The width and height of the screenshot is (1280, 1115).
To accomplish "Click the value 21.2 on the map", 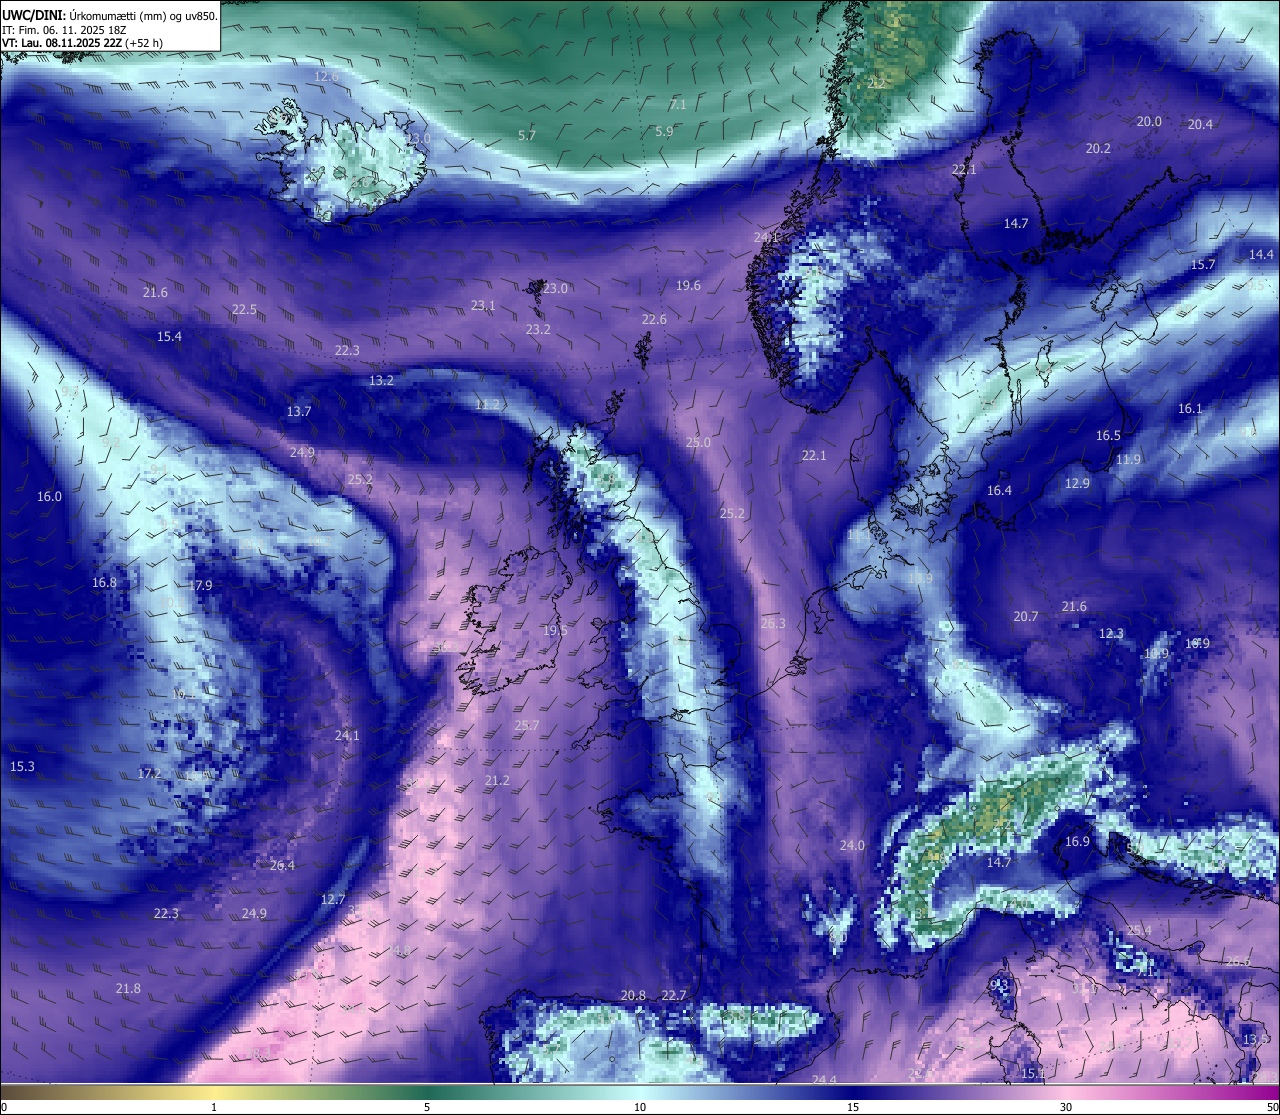I will click(x=497, y=781).
